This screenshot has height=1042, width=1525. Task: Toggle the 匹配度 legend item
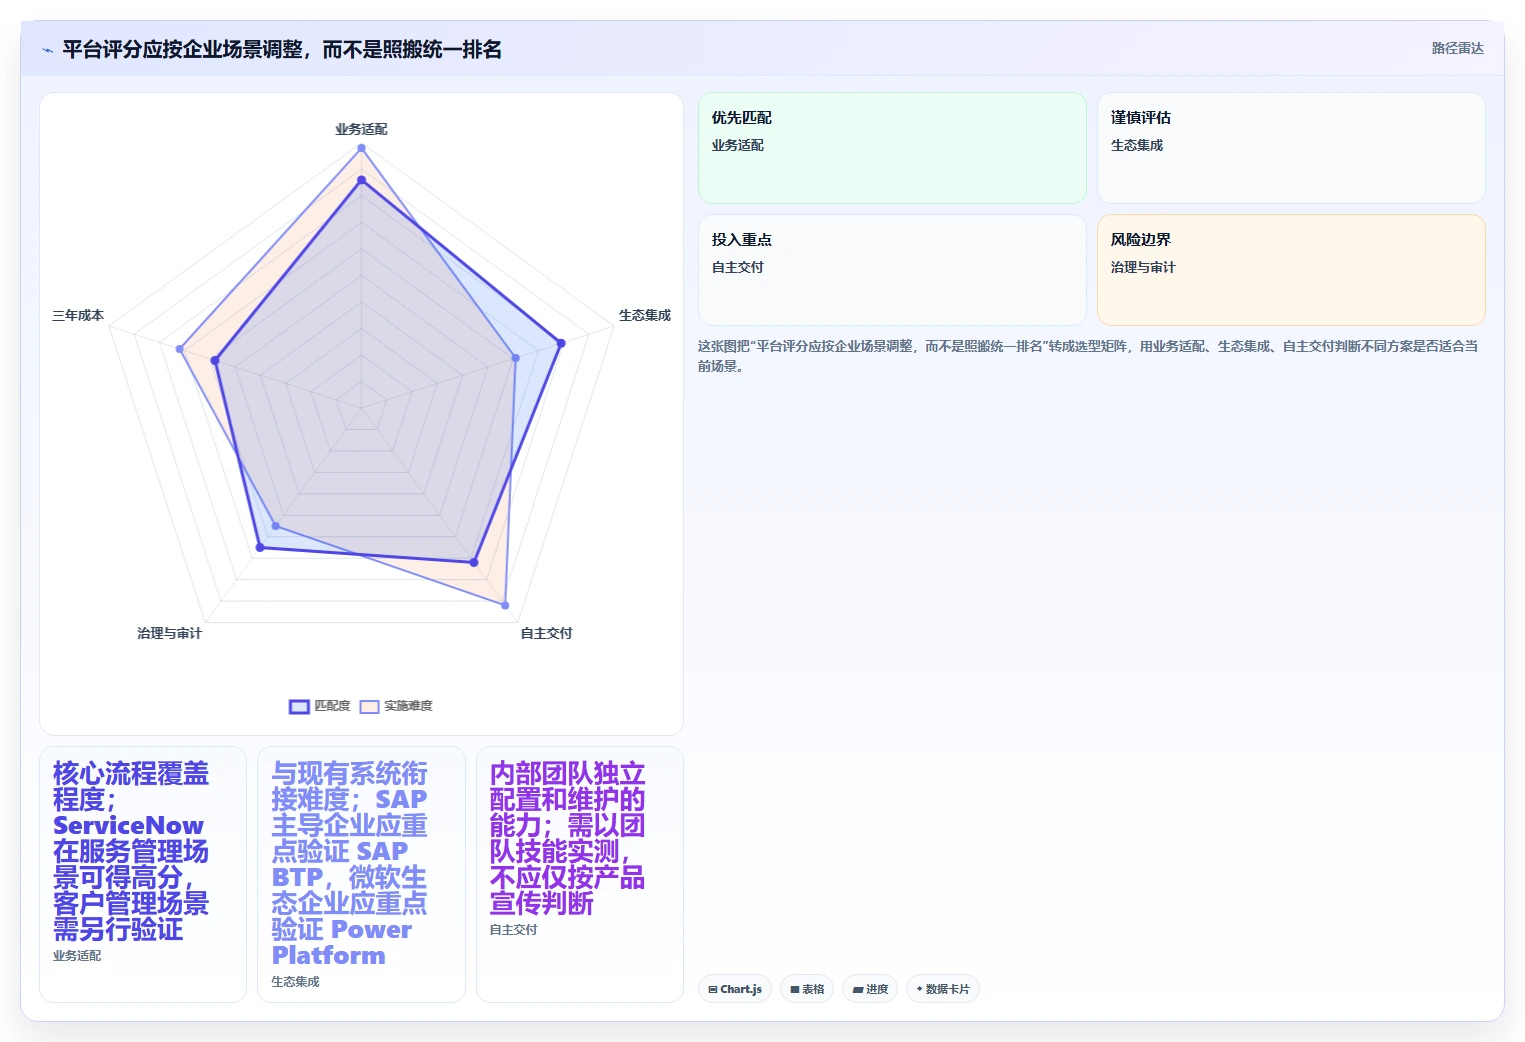(x=320, y=706)
